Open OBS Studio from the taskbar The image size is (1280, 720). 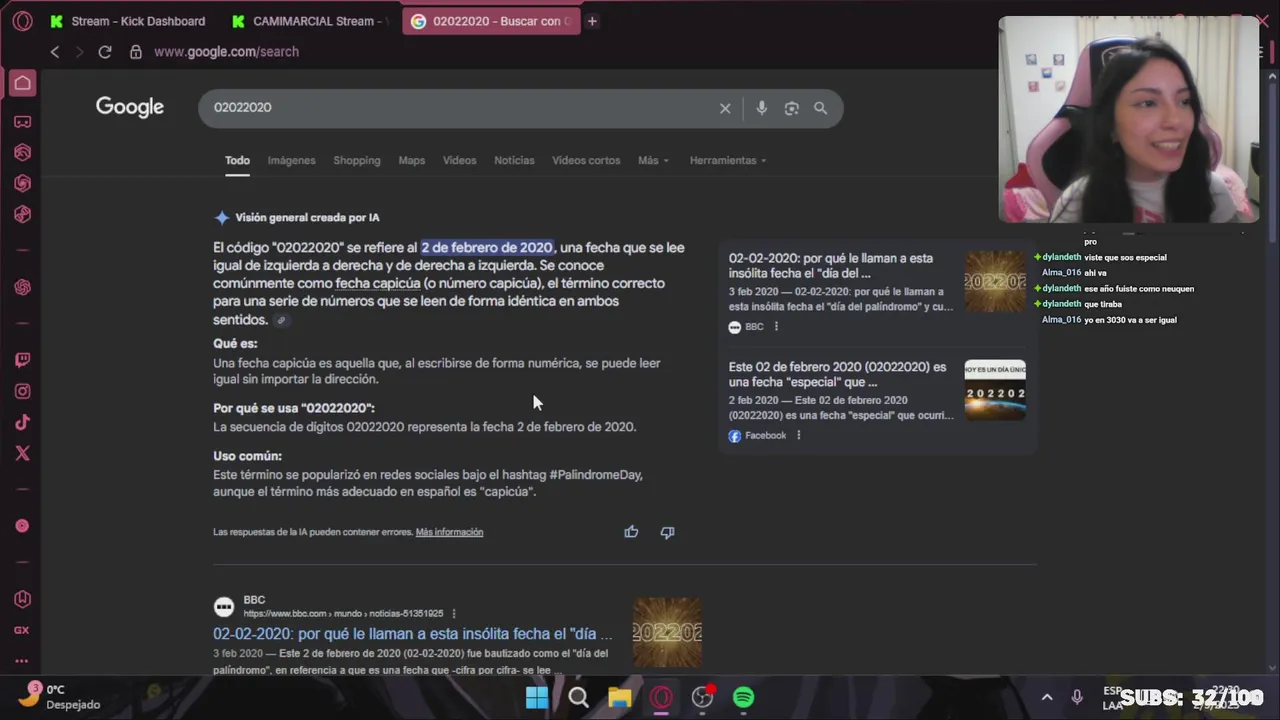pos(702,697)
